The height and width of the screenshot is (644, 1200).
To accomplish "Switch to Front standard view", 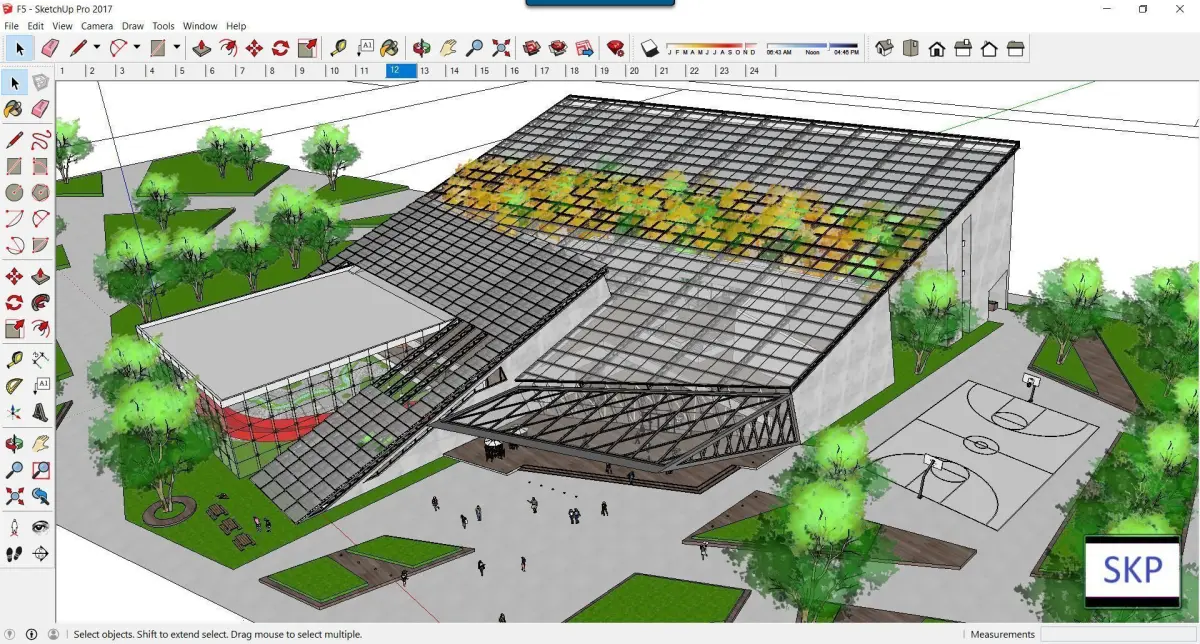I will pos(937,47).
